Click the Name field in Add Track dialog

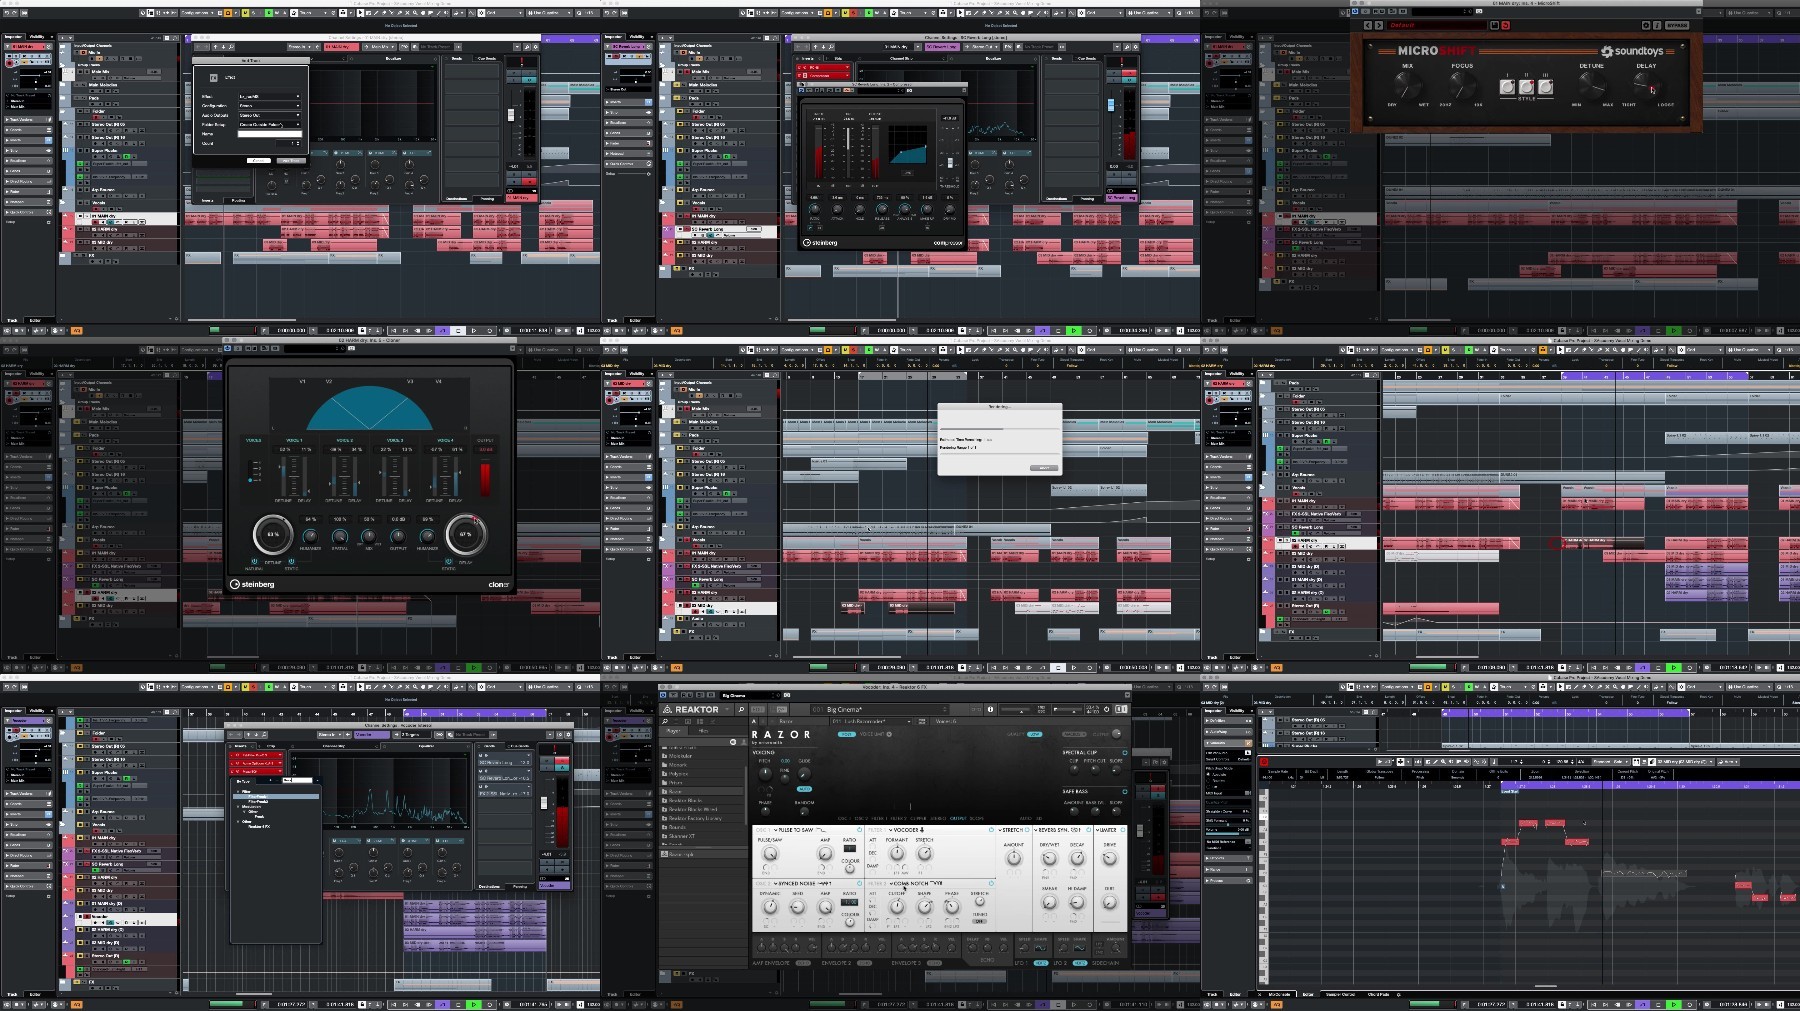tap(270, 134)
